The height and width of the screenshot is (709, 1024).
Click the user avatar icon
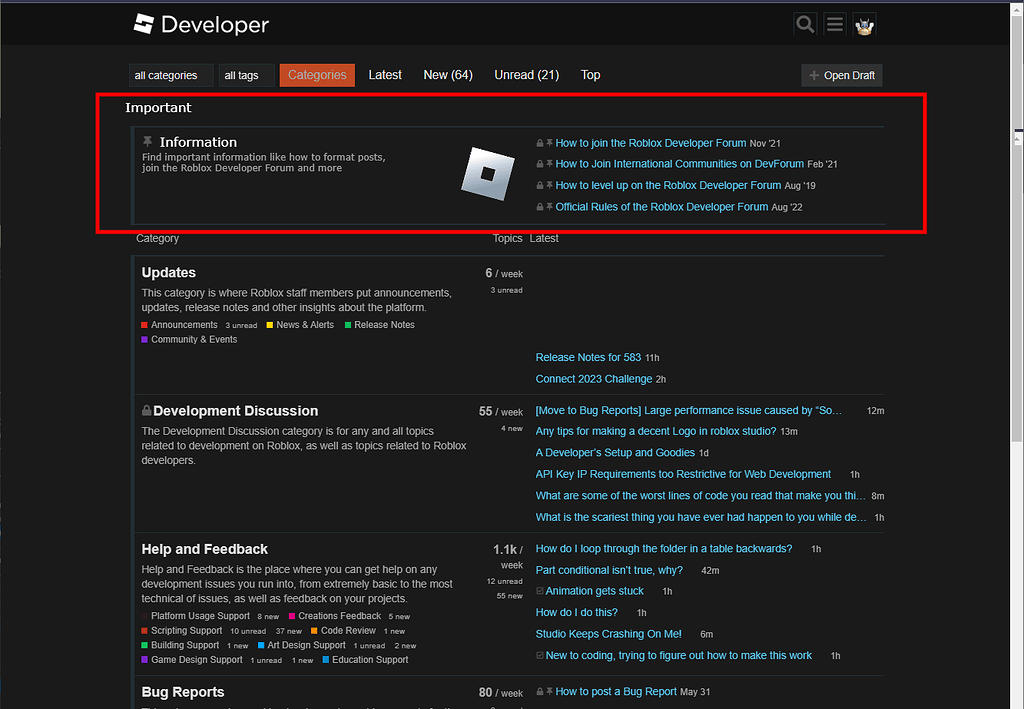click(864, 25)
